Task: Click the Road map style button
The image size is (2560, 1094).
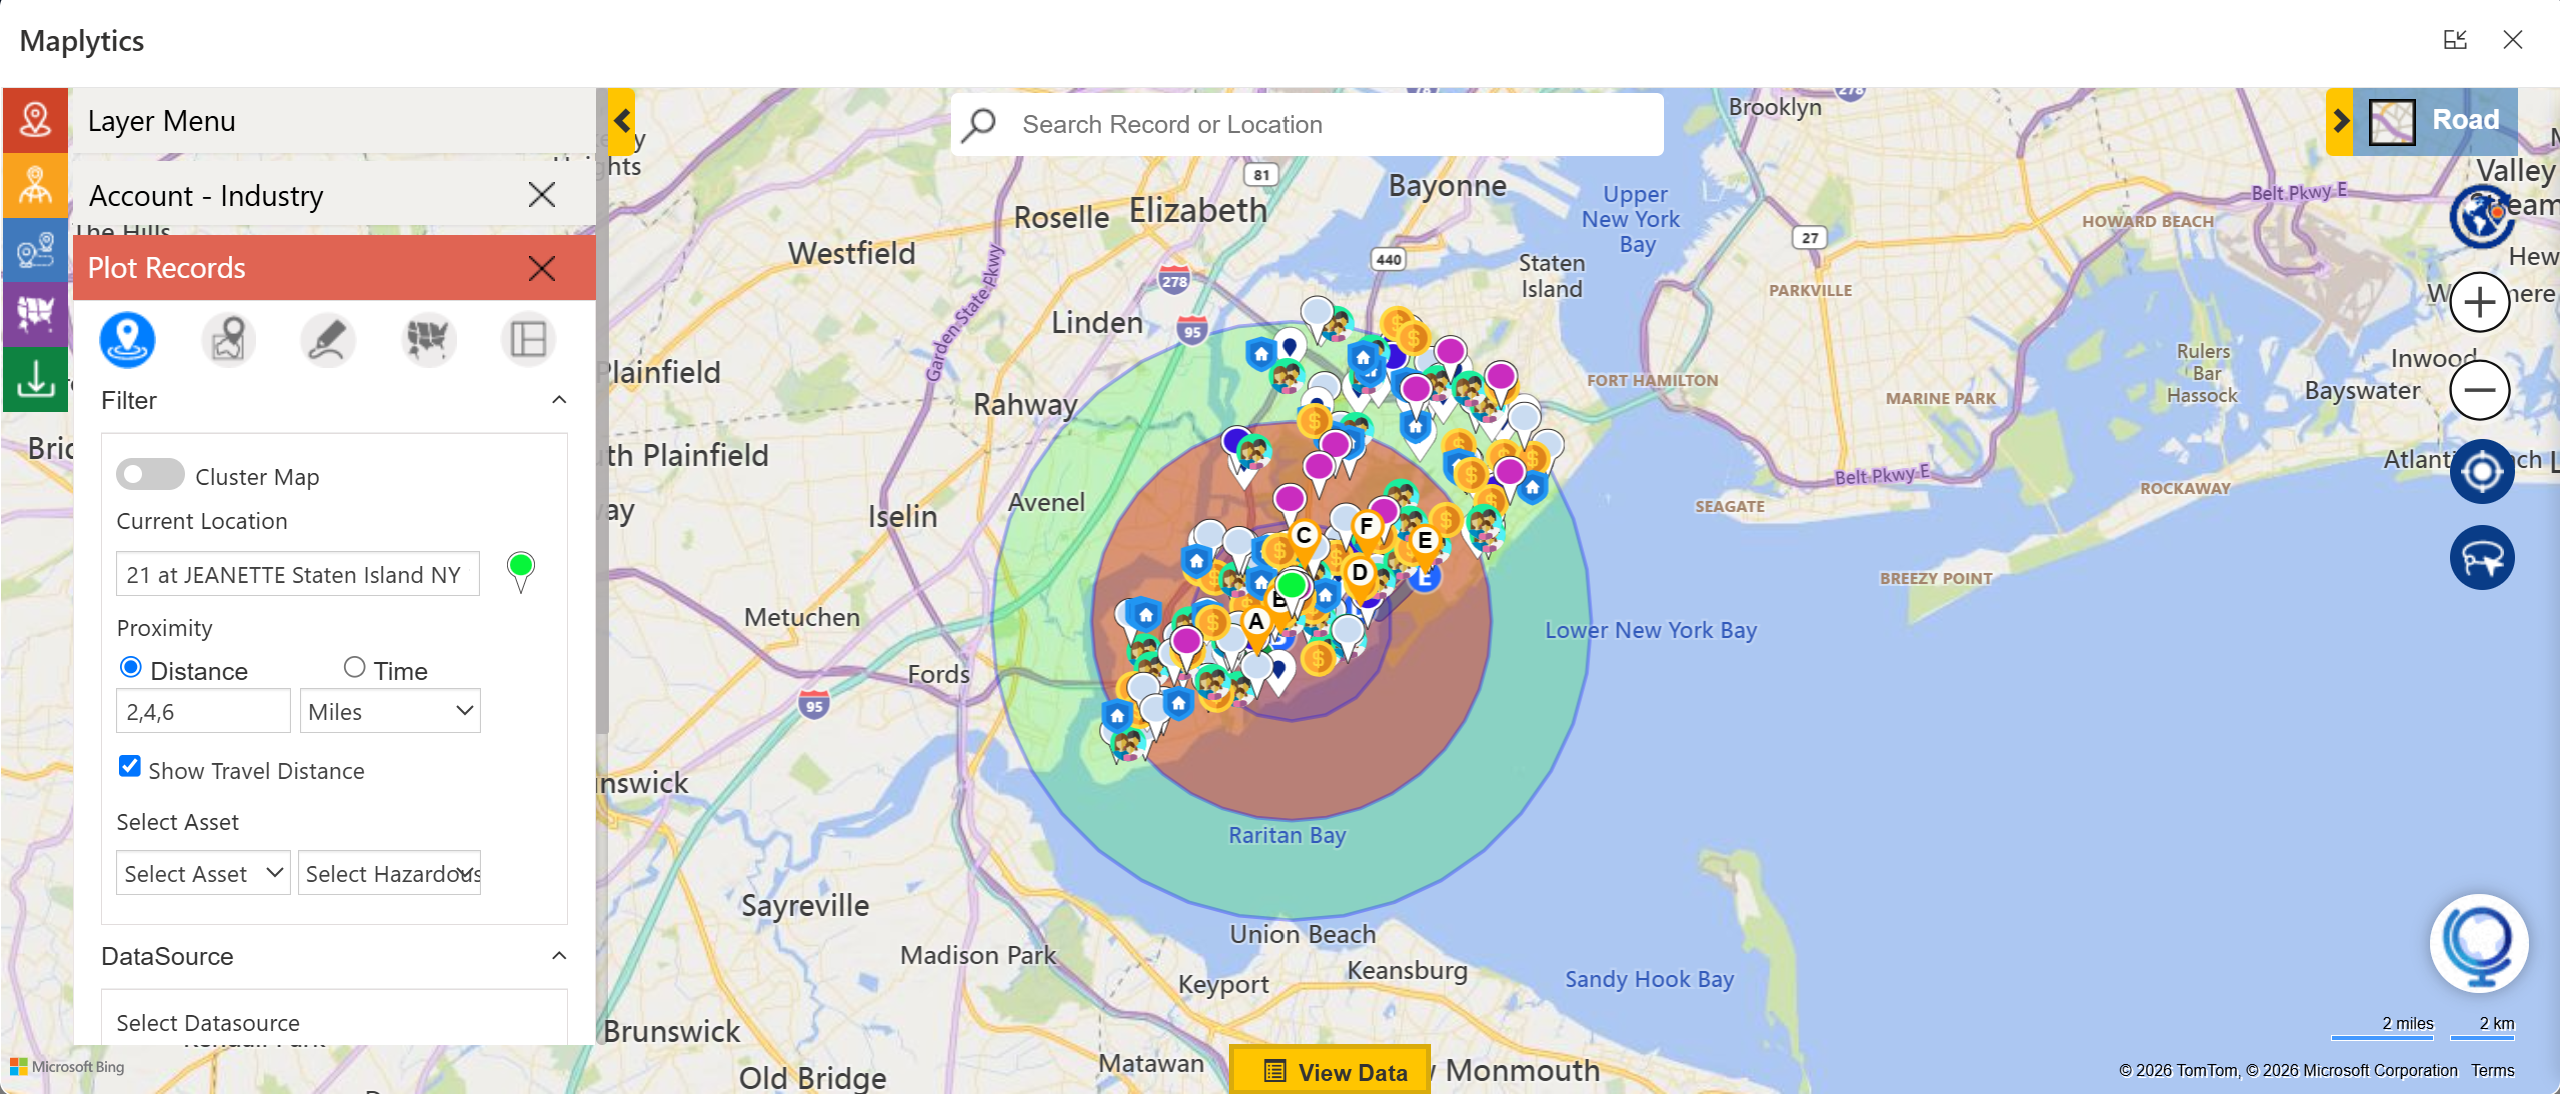Action: tap(2436, 121)
